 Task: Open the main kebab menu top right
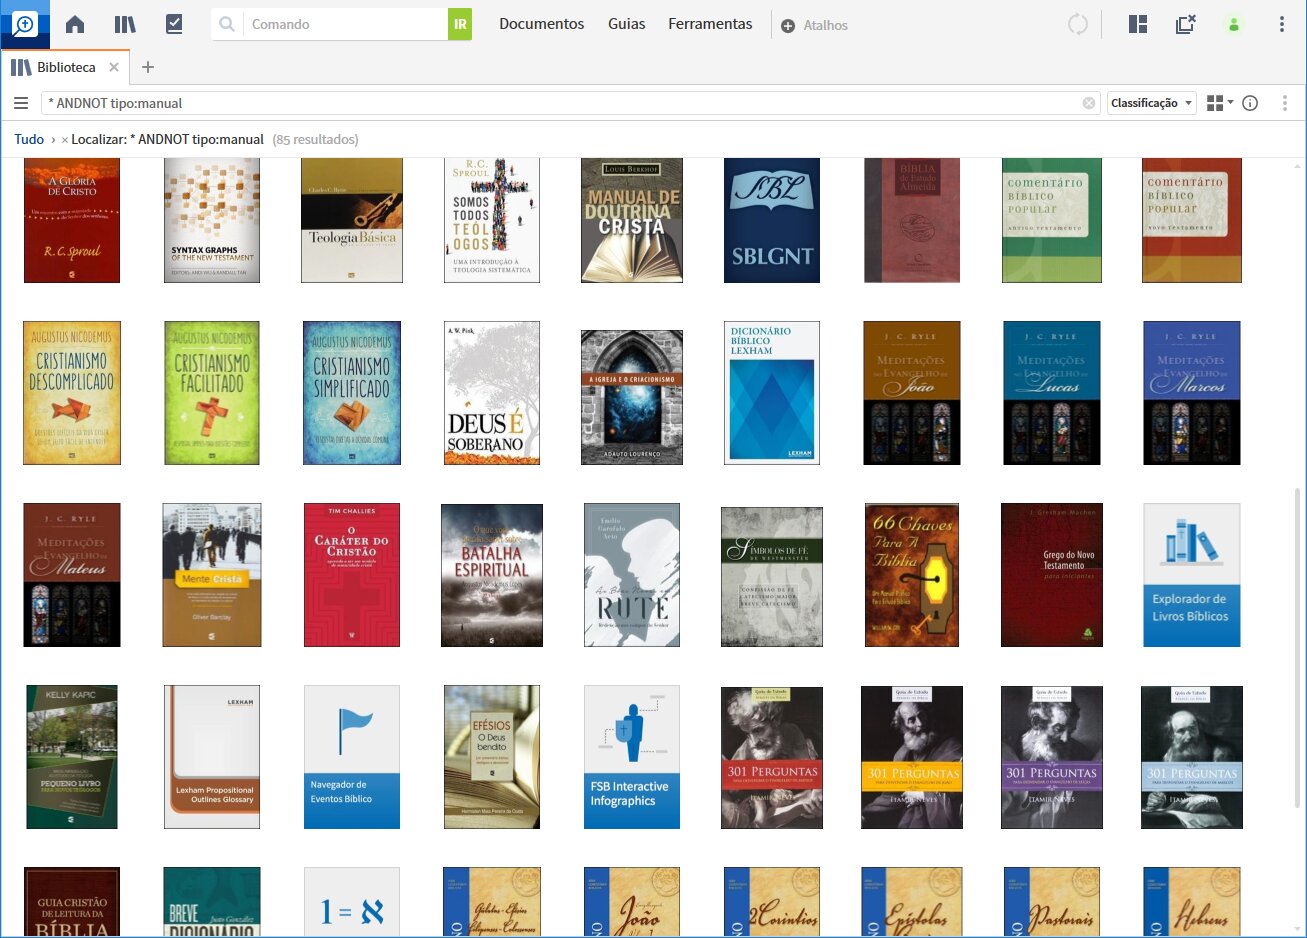[1282, 24]
